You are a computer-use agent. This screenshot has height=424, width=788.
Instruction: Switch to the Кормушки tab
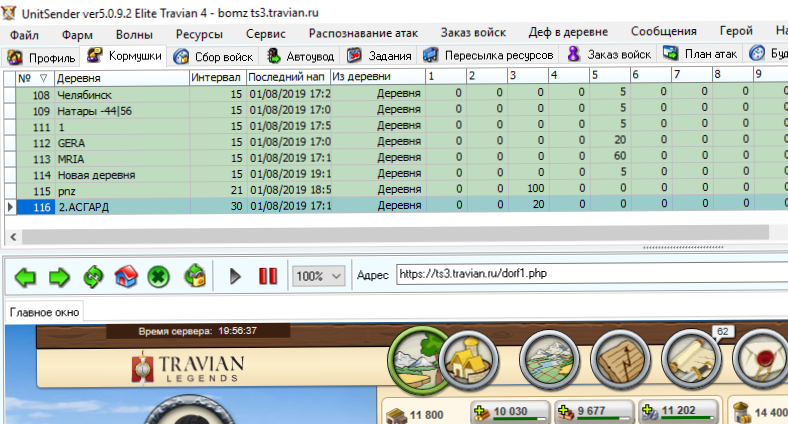[x=125, y=56]
